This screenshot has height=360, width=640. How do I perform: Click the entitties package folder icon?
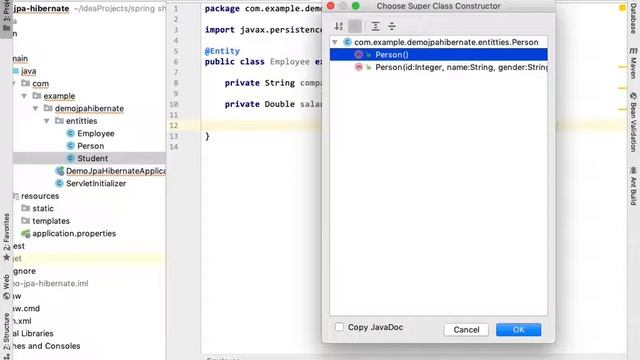click(60, 121)
